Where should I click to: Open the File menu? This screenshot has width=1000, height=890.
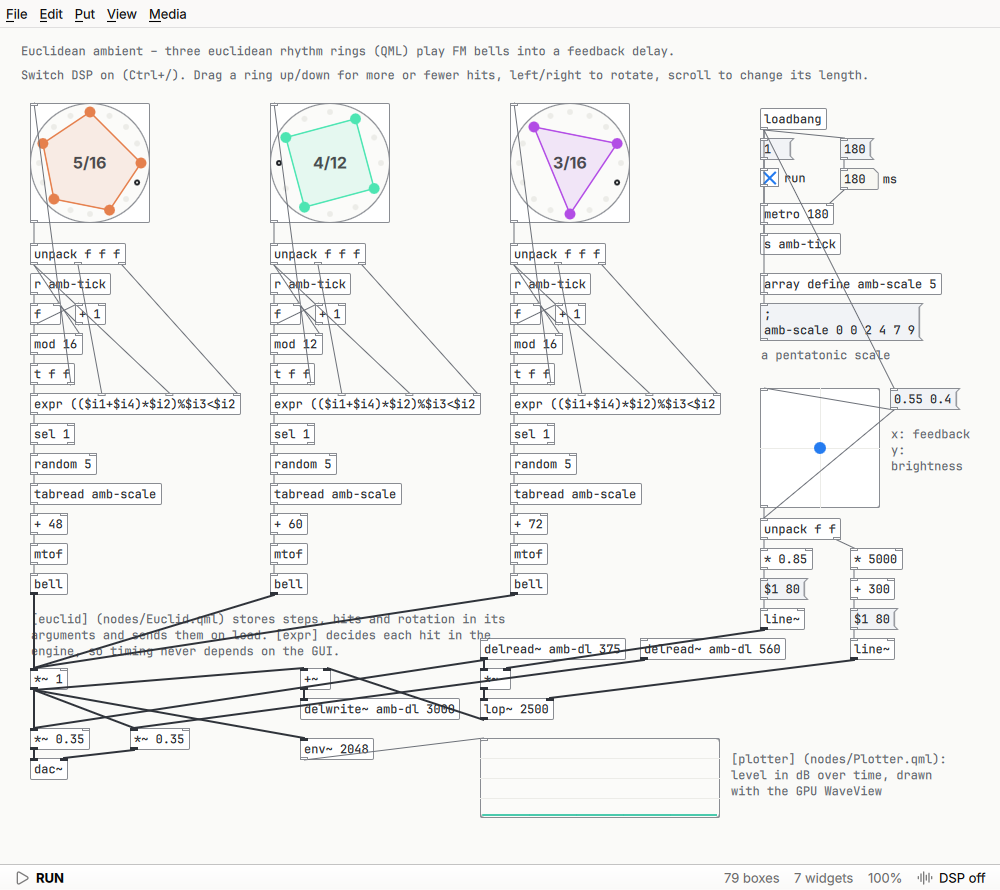[17, 14]
